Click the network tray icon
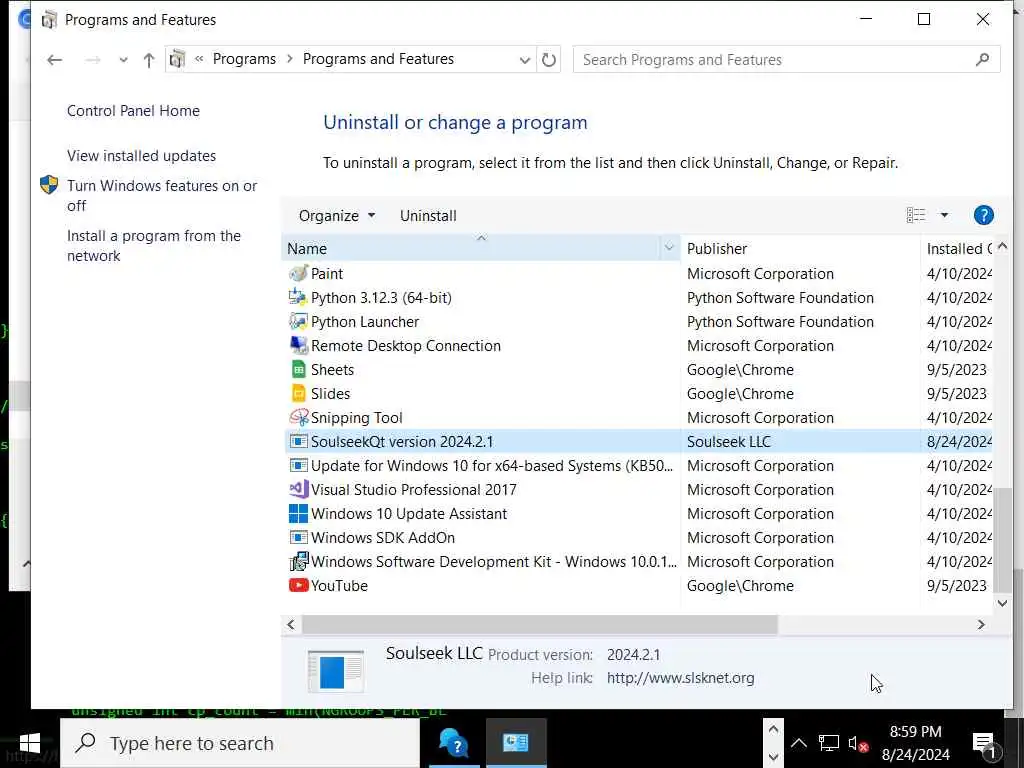 [829, 743]
